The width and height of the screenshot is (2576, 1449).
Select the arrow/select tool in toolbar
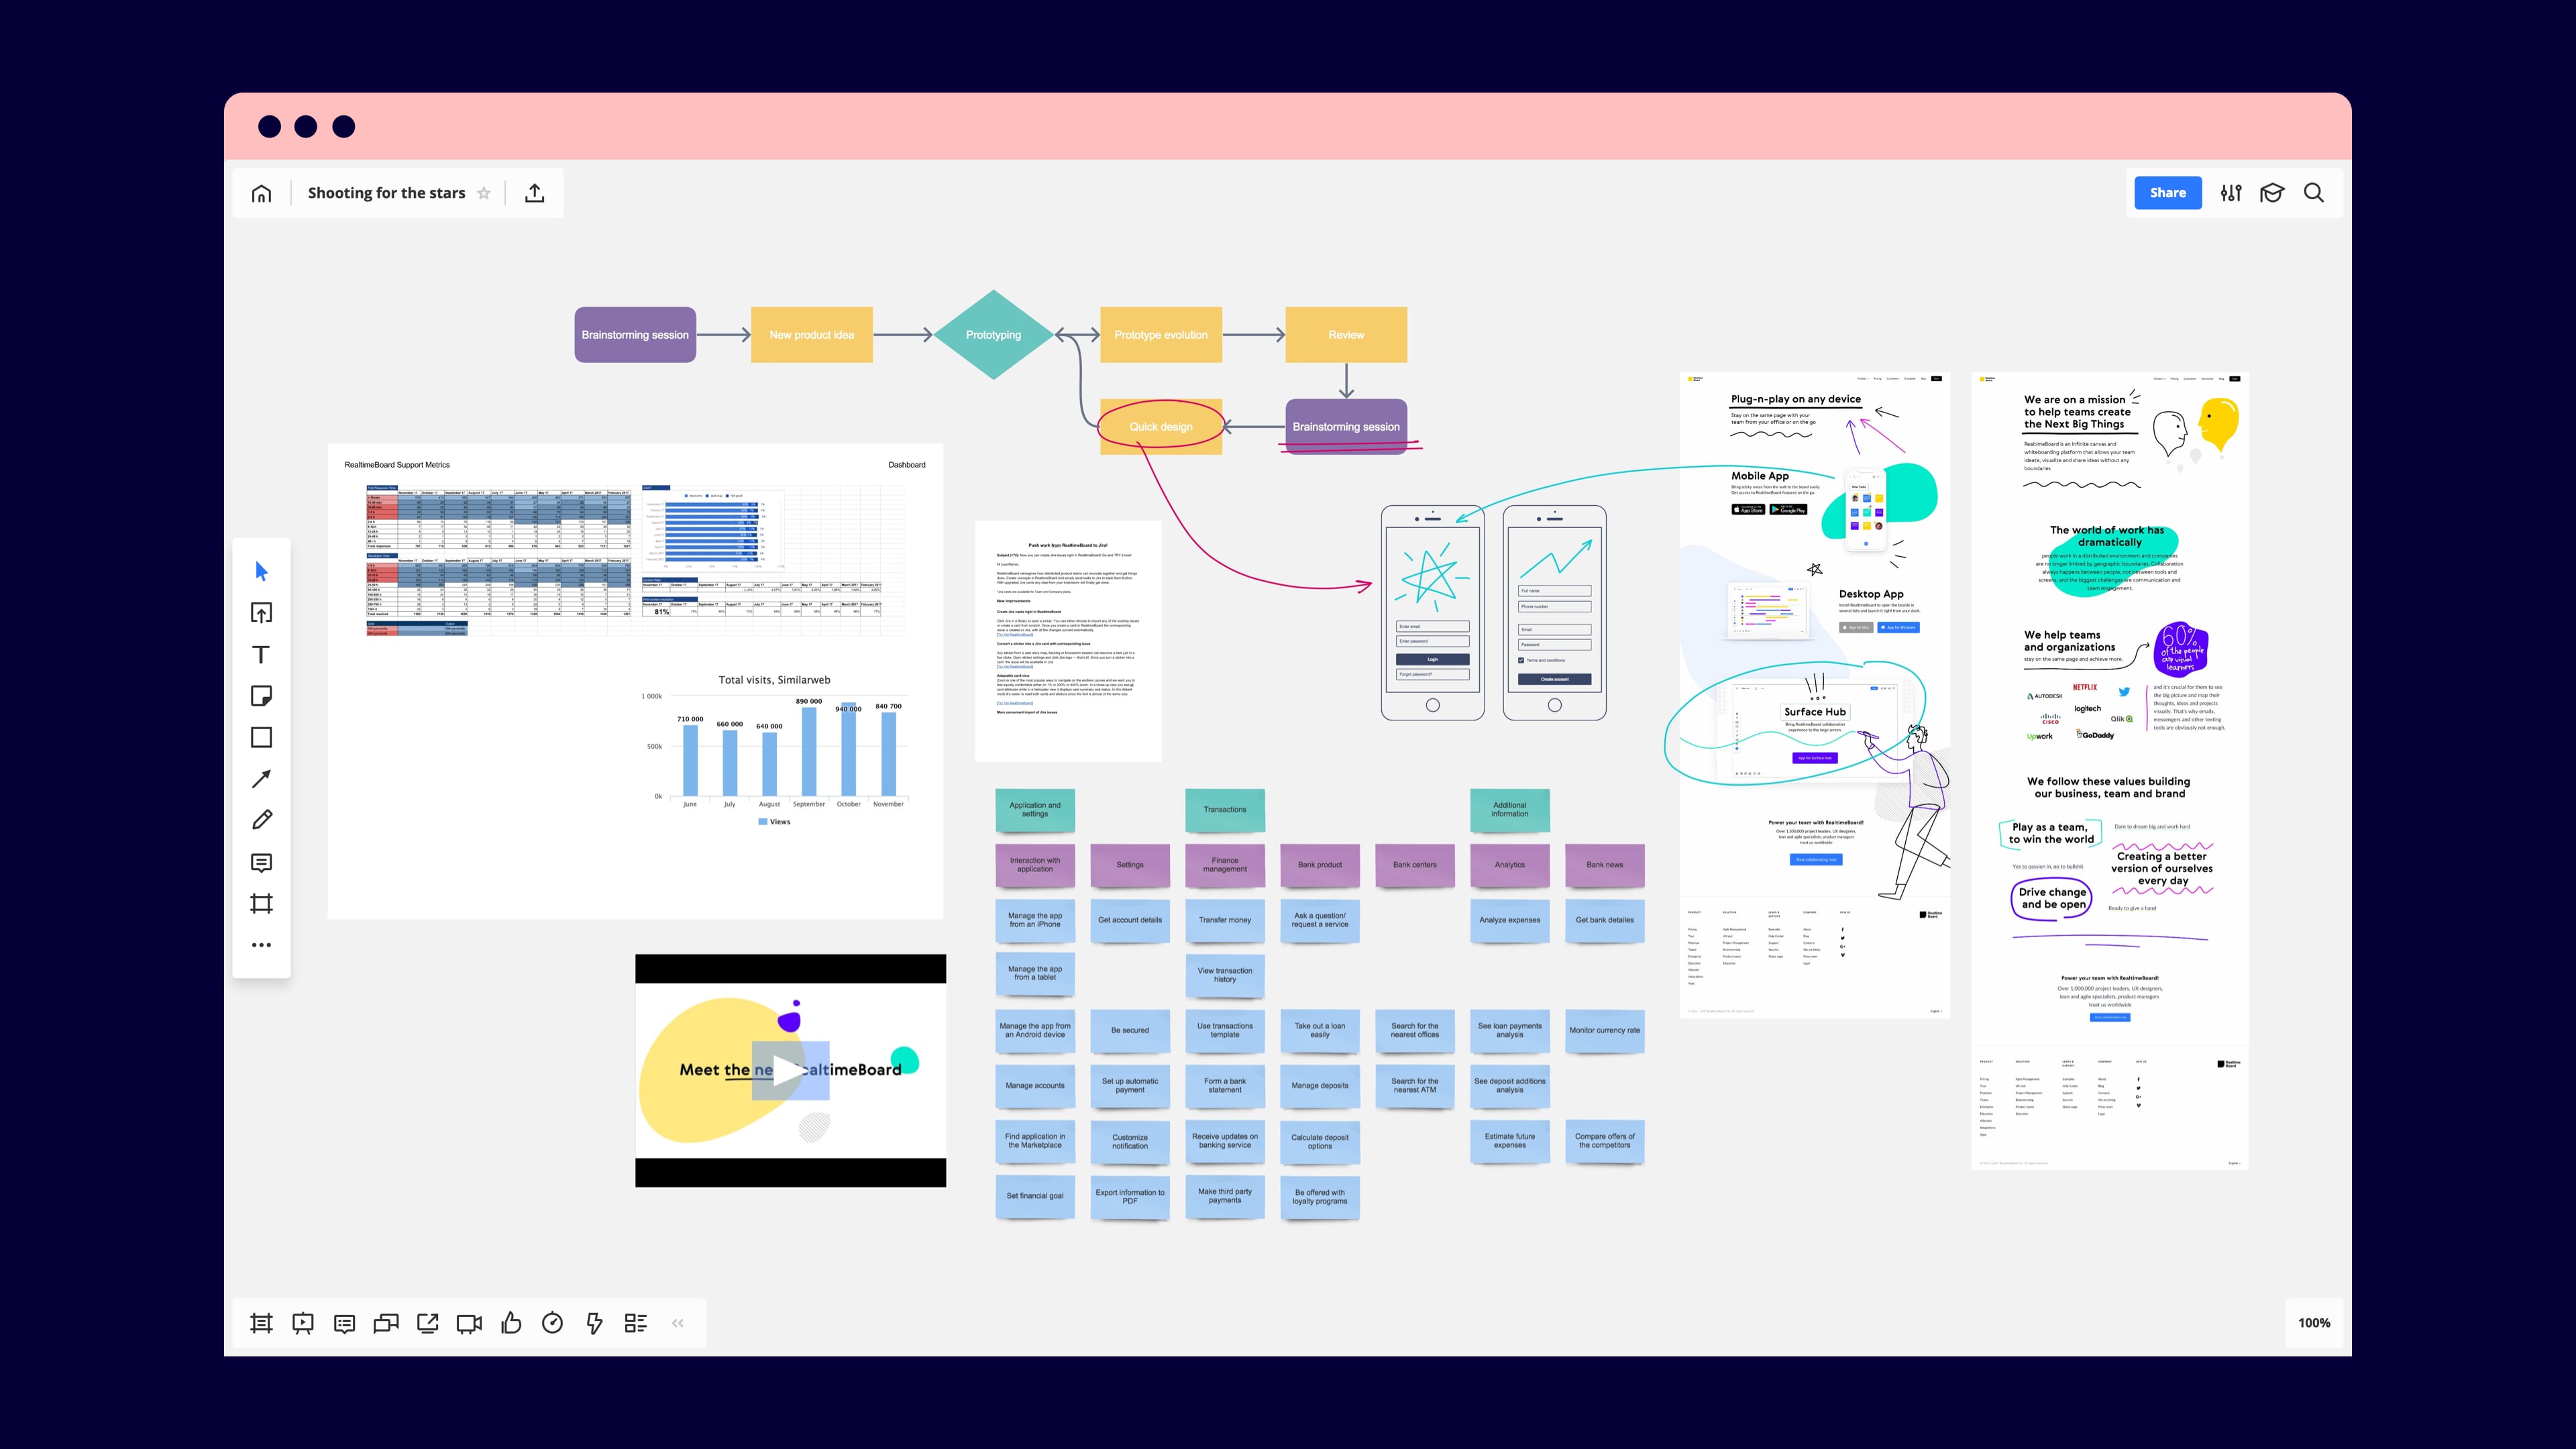(260, 570)
